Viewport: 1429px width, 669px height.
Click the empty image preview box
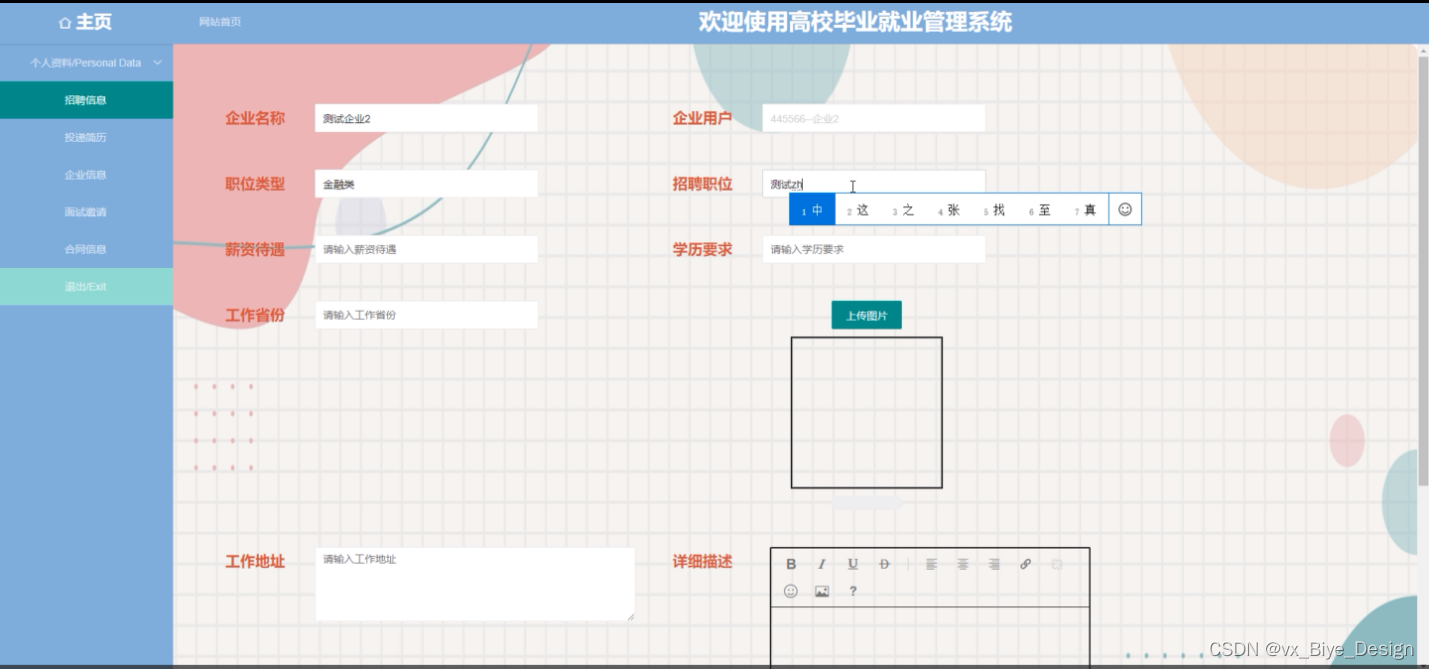867,413
